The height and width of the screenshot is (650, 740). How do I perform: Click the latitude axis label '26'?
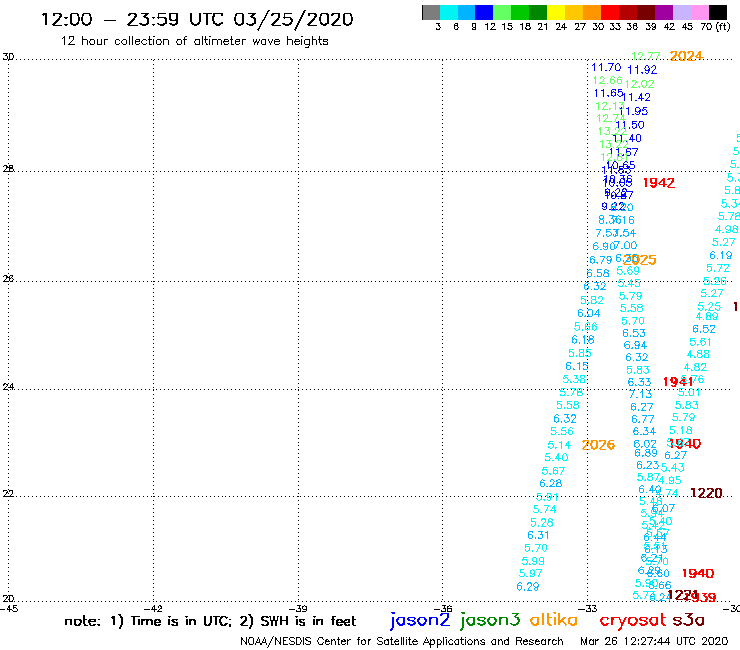point(8,279)
